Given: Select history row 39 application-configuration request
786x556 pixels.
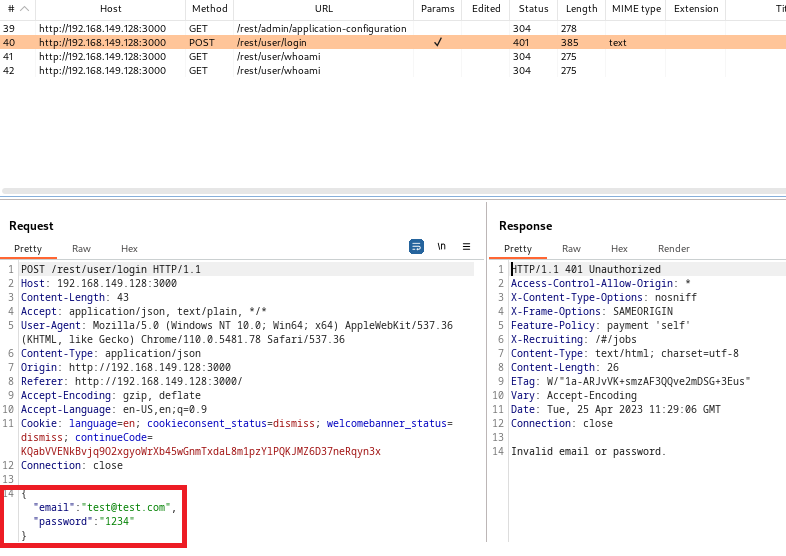Looking at the screenshot, I should (x=393, y=29).
